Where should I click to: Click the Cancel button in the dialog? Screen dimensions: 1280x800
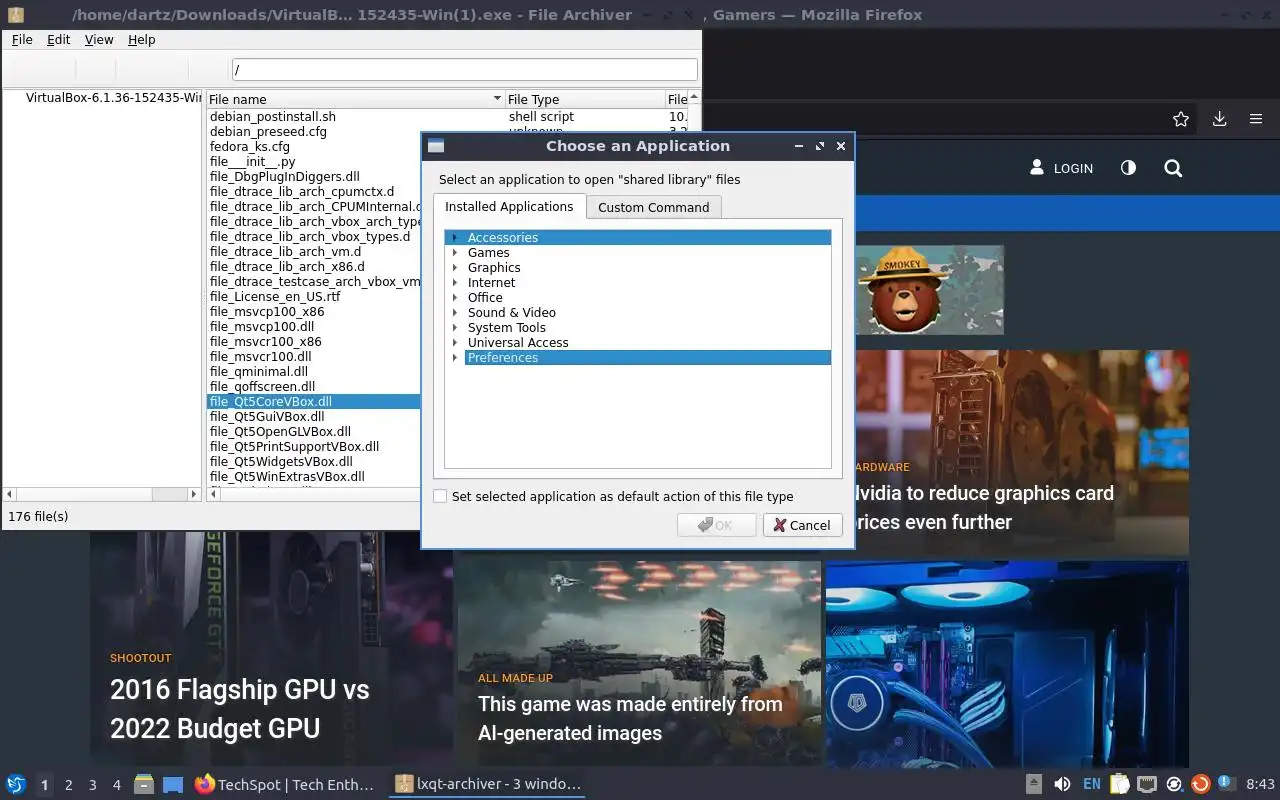pyautogui.click(x=802, y=525)
